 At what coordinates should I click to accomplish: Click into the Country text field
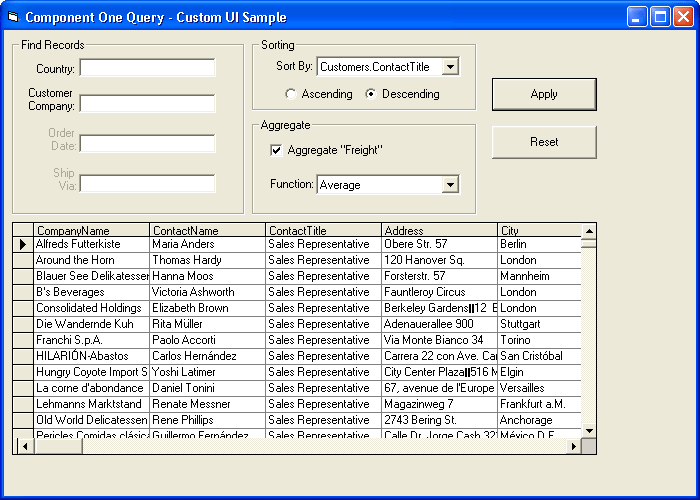coord(147,68)
